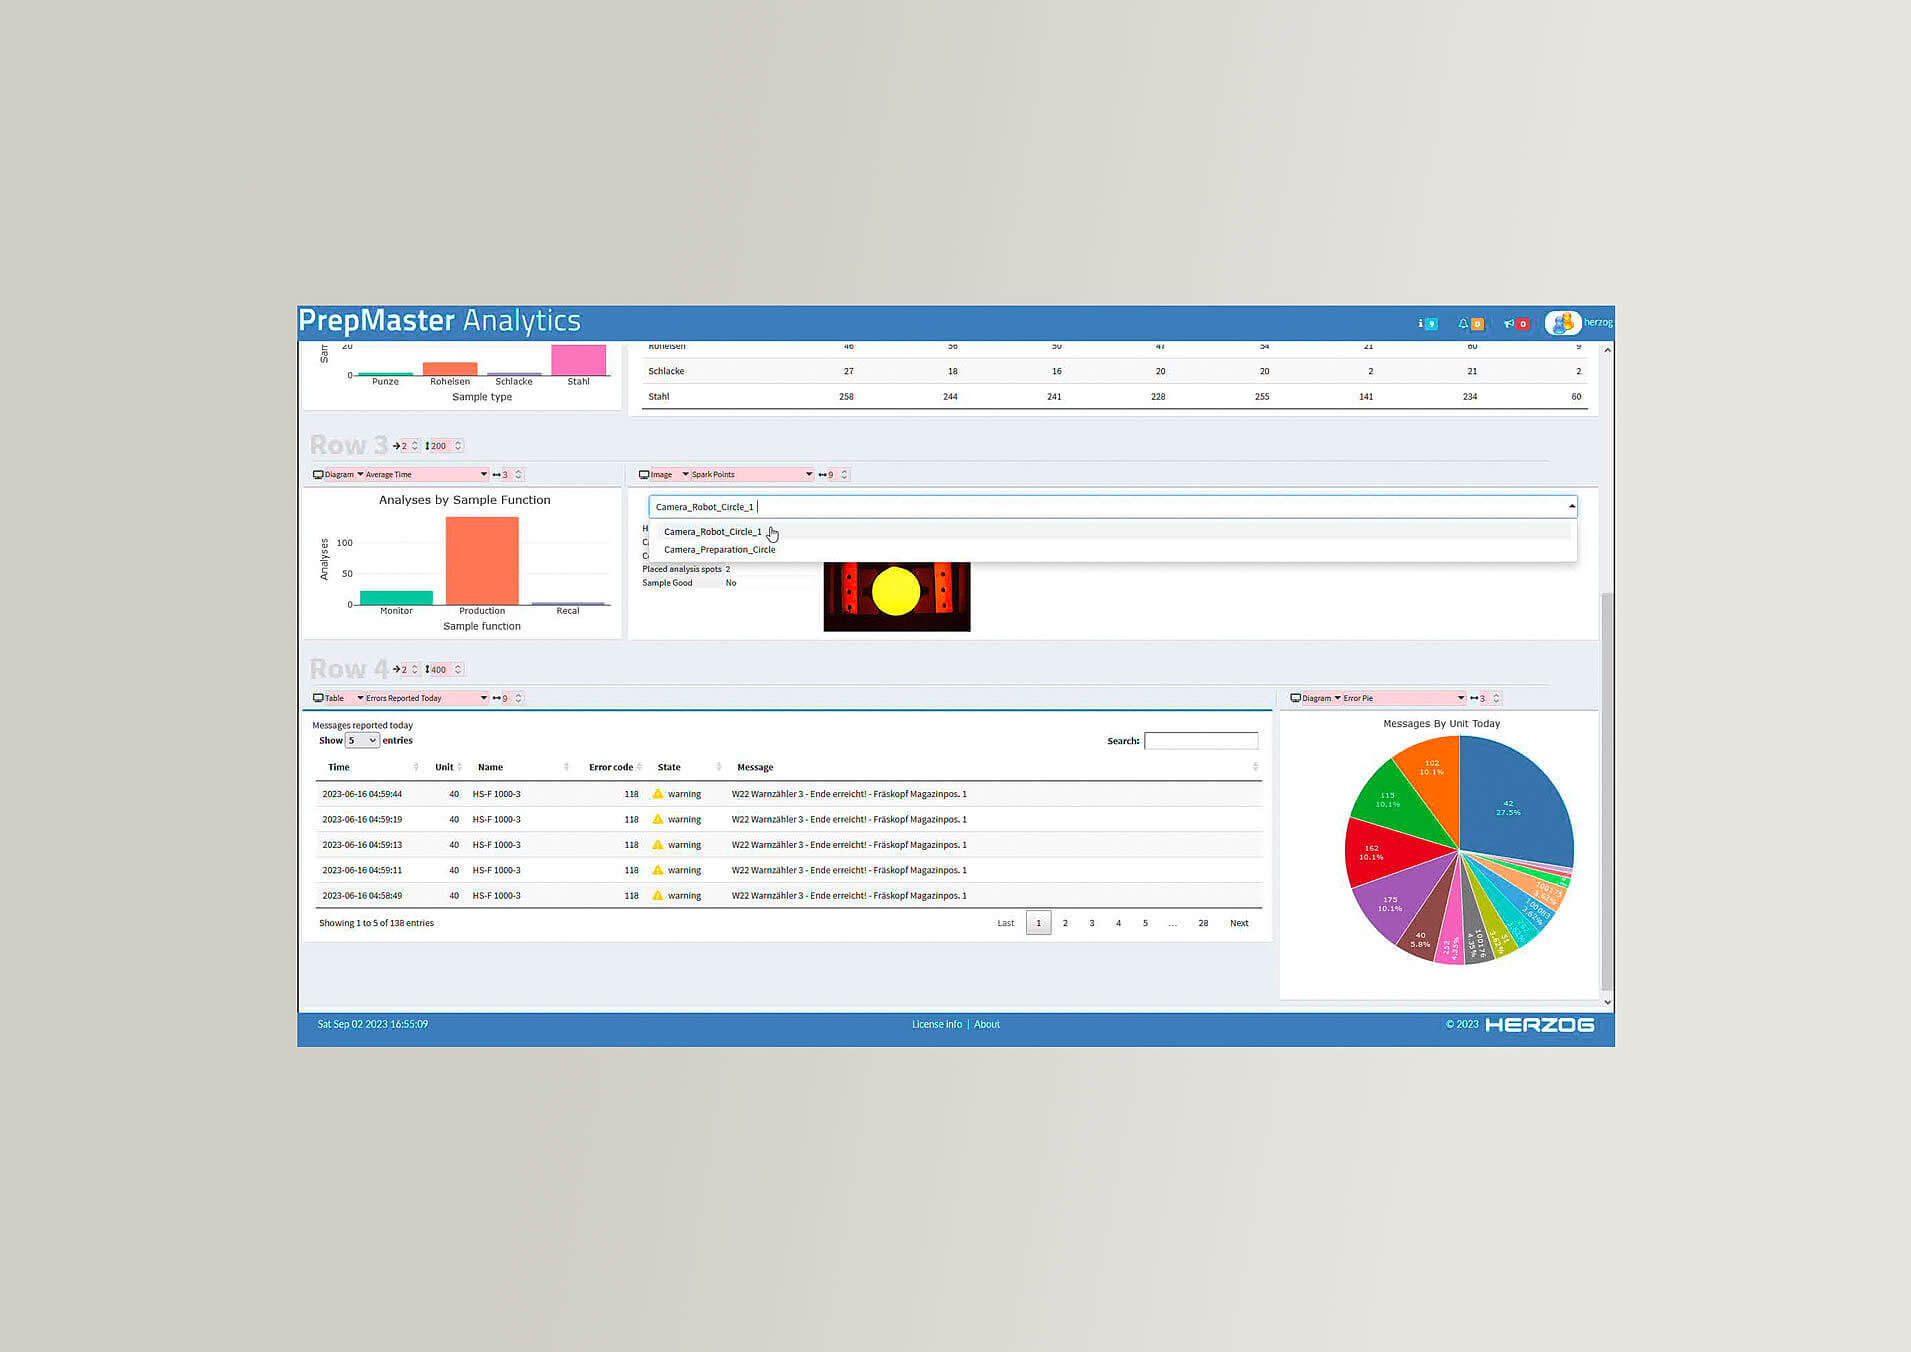This screenshot has width=1911, height=1352.
Task: Go to Next page of messages
Action: click(1240, 923)
